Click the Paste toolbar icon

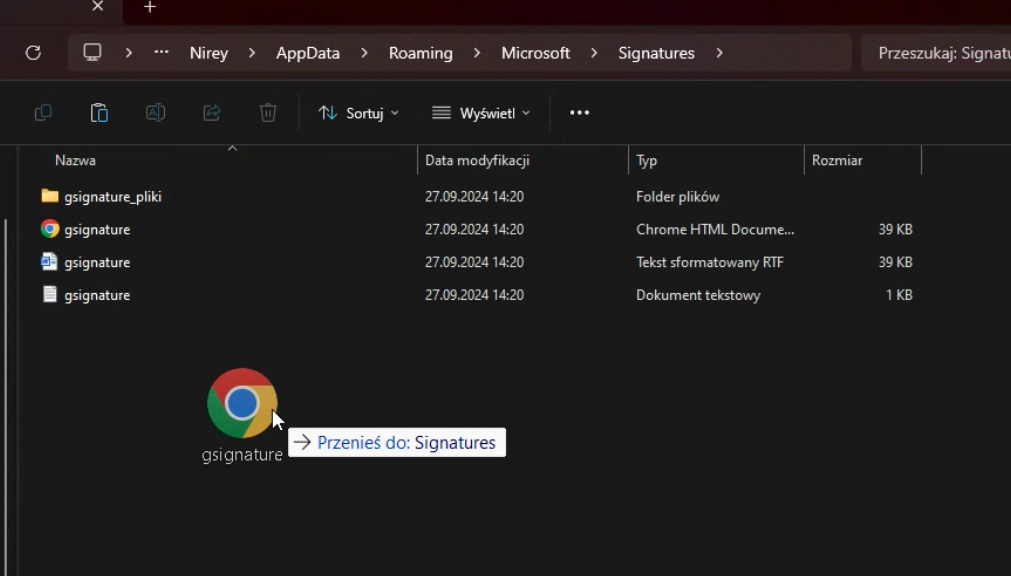[x=99, y=113]
